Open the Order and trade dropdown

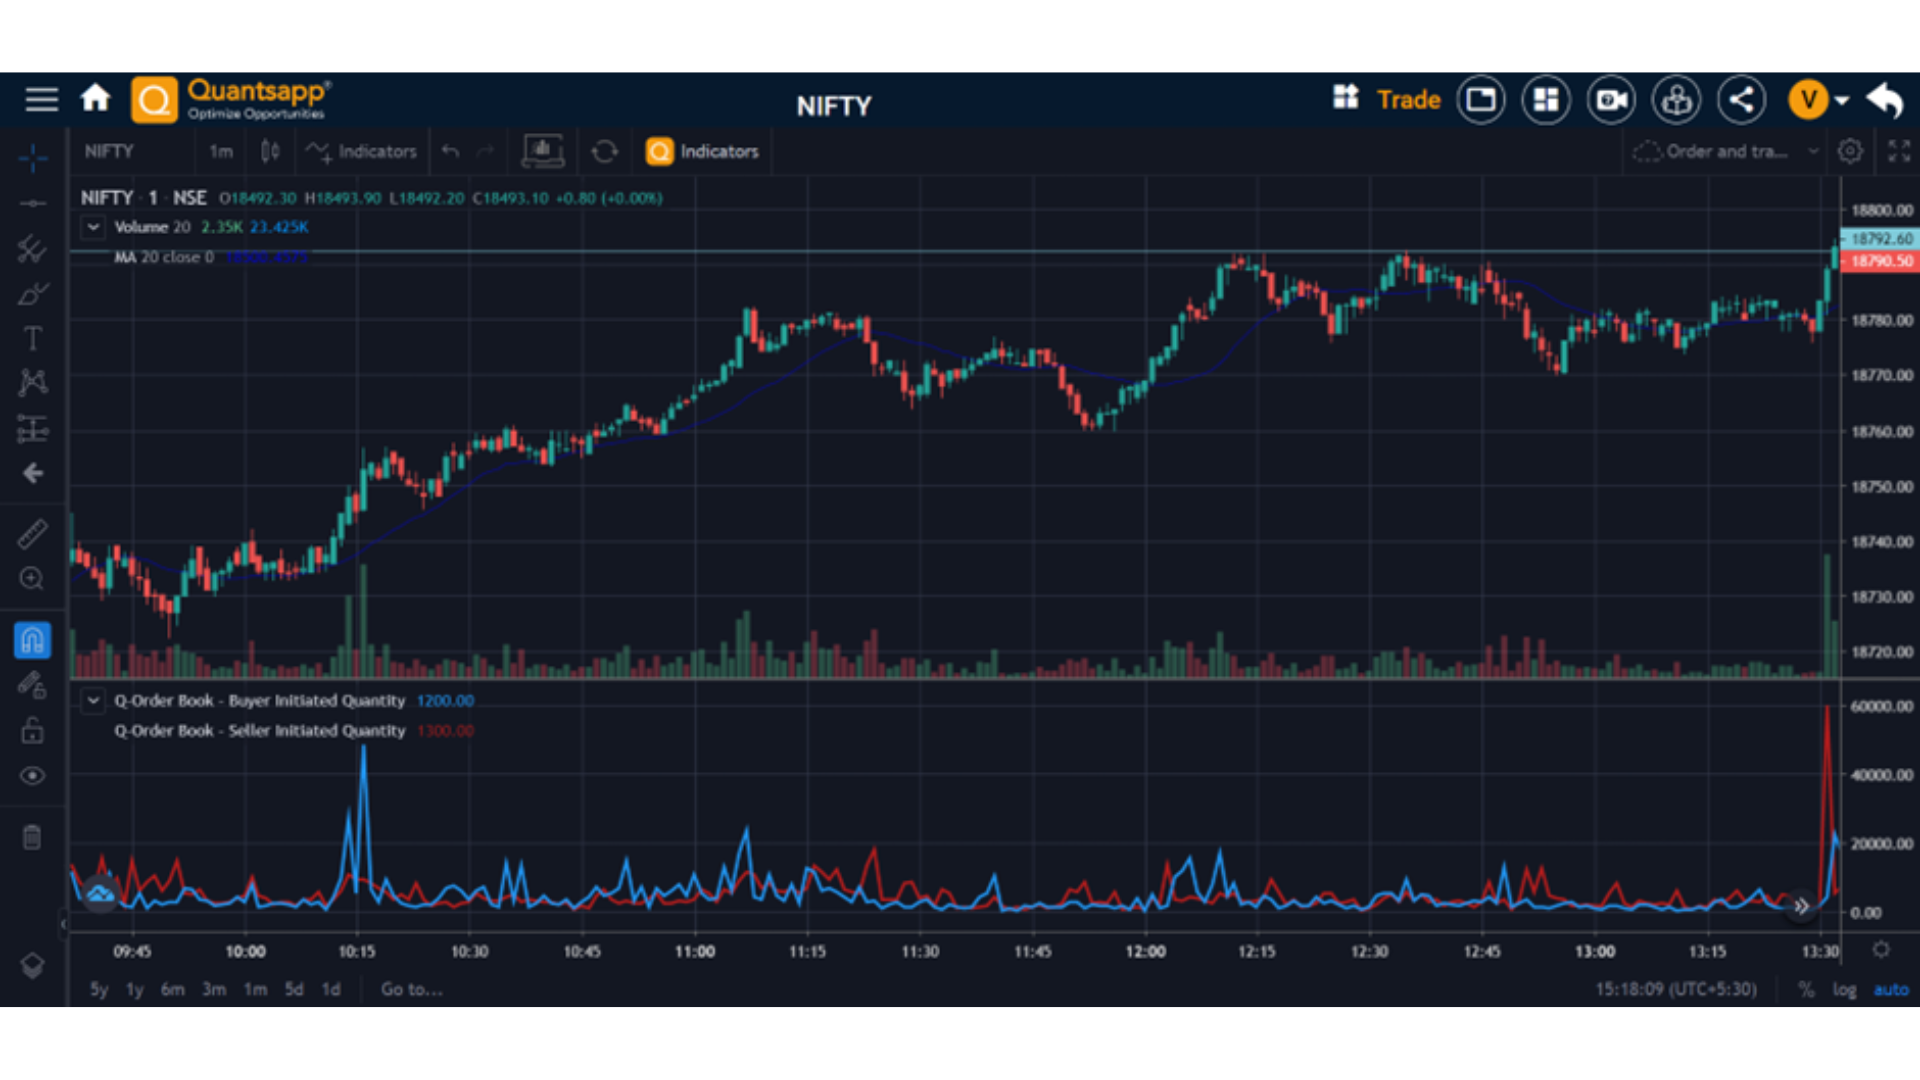1725,152
